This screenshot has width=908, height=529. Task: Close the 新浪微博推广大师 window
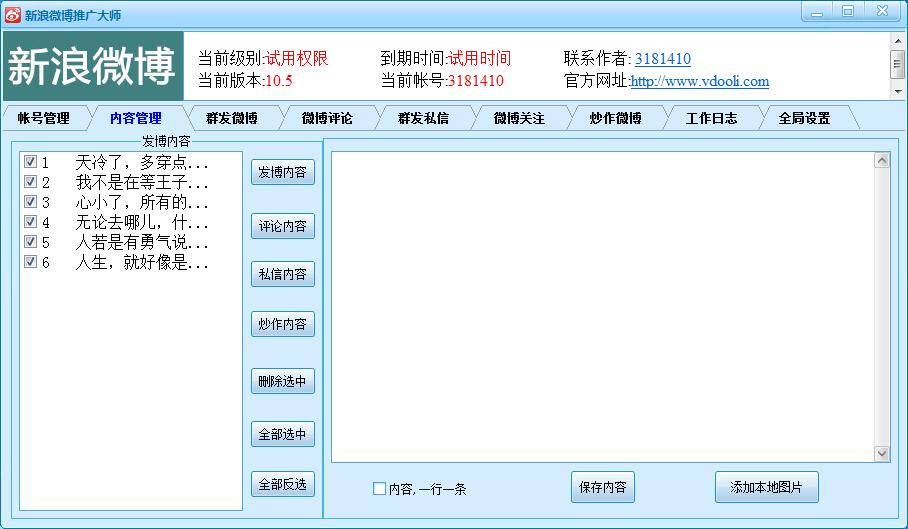pos(882,12)
